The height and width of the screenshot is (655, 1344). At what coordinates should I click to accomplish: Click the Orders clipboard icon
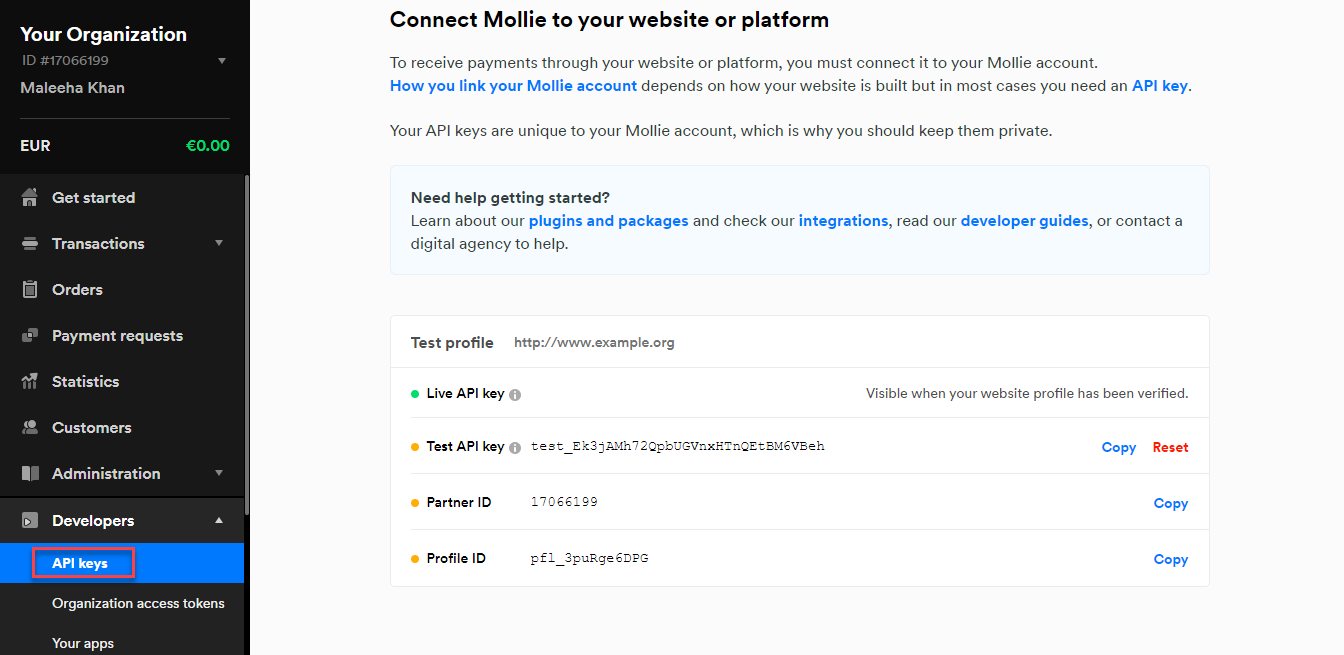coord(30,289)
